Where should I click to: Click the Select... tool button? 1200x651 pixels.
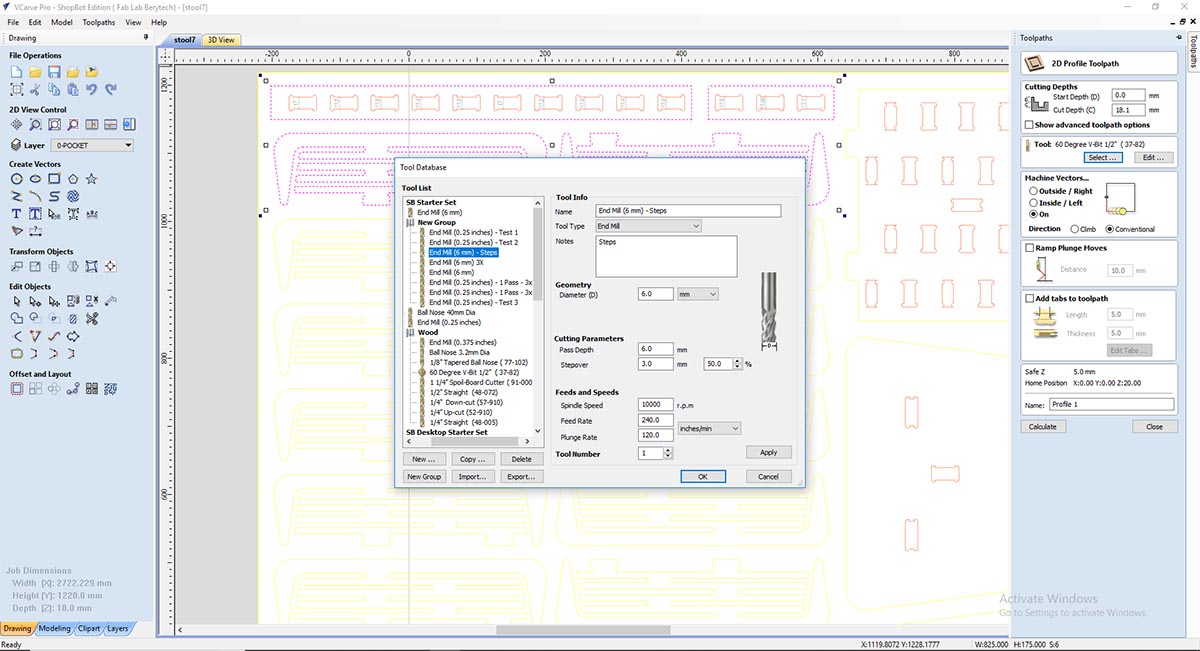tap(1102, 157)
